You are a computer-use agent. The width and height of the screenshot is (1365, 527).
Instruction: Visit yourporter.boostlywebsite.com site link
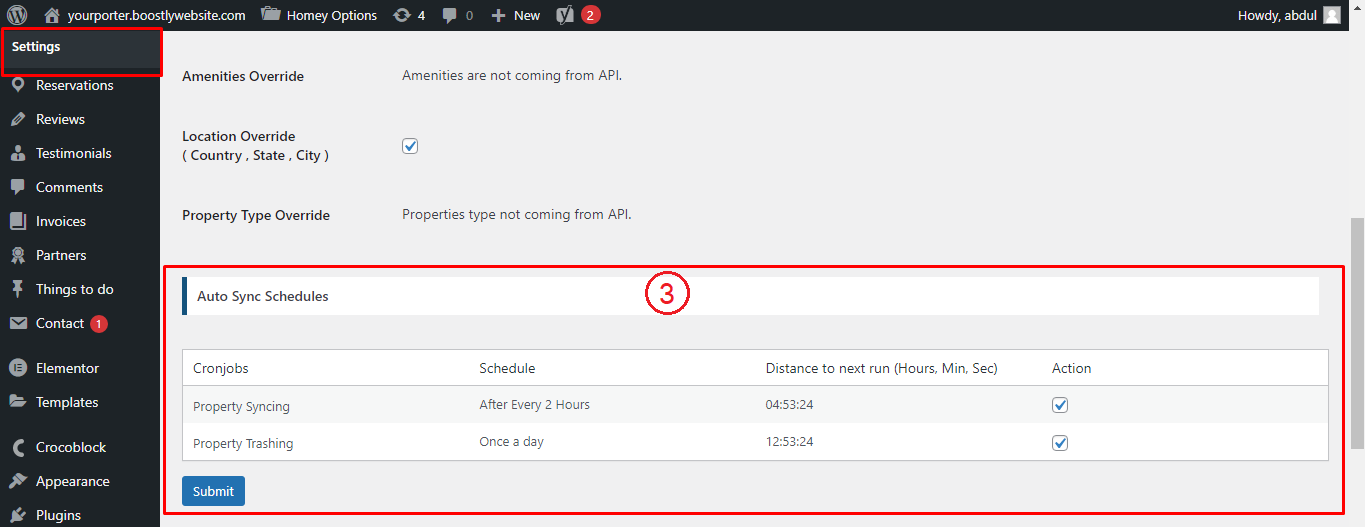(x=156, y=15)
